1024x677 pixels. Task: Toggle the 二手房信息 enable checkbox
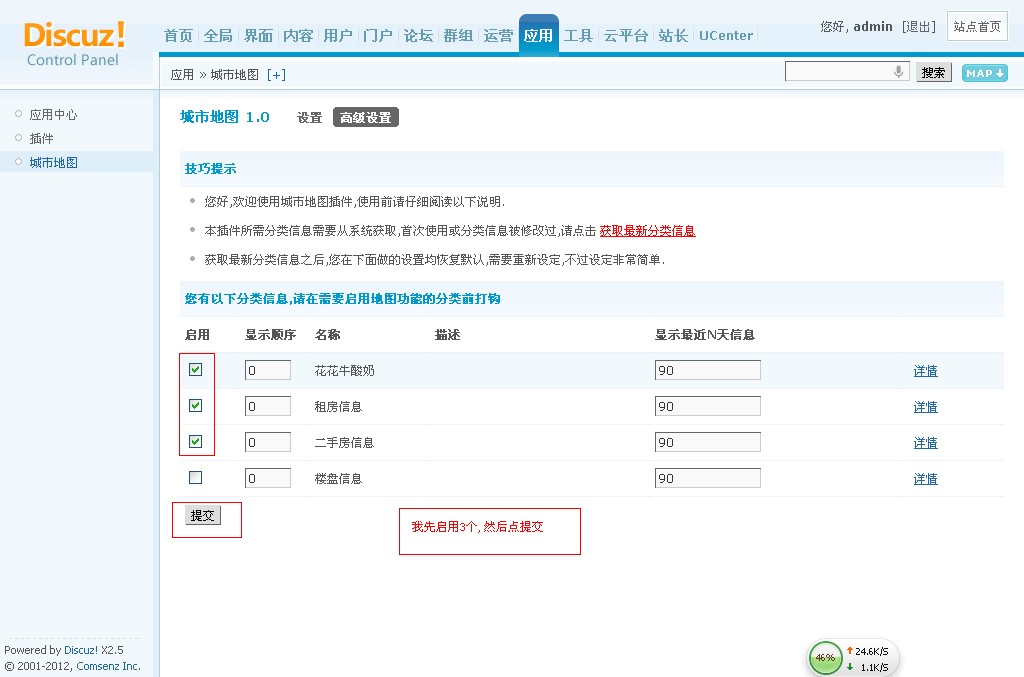pyautogui.click(x=196, y=442)
